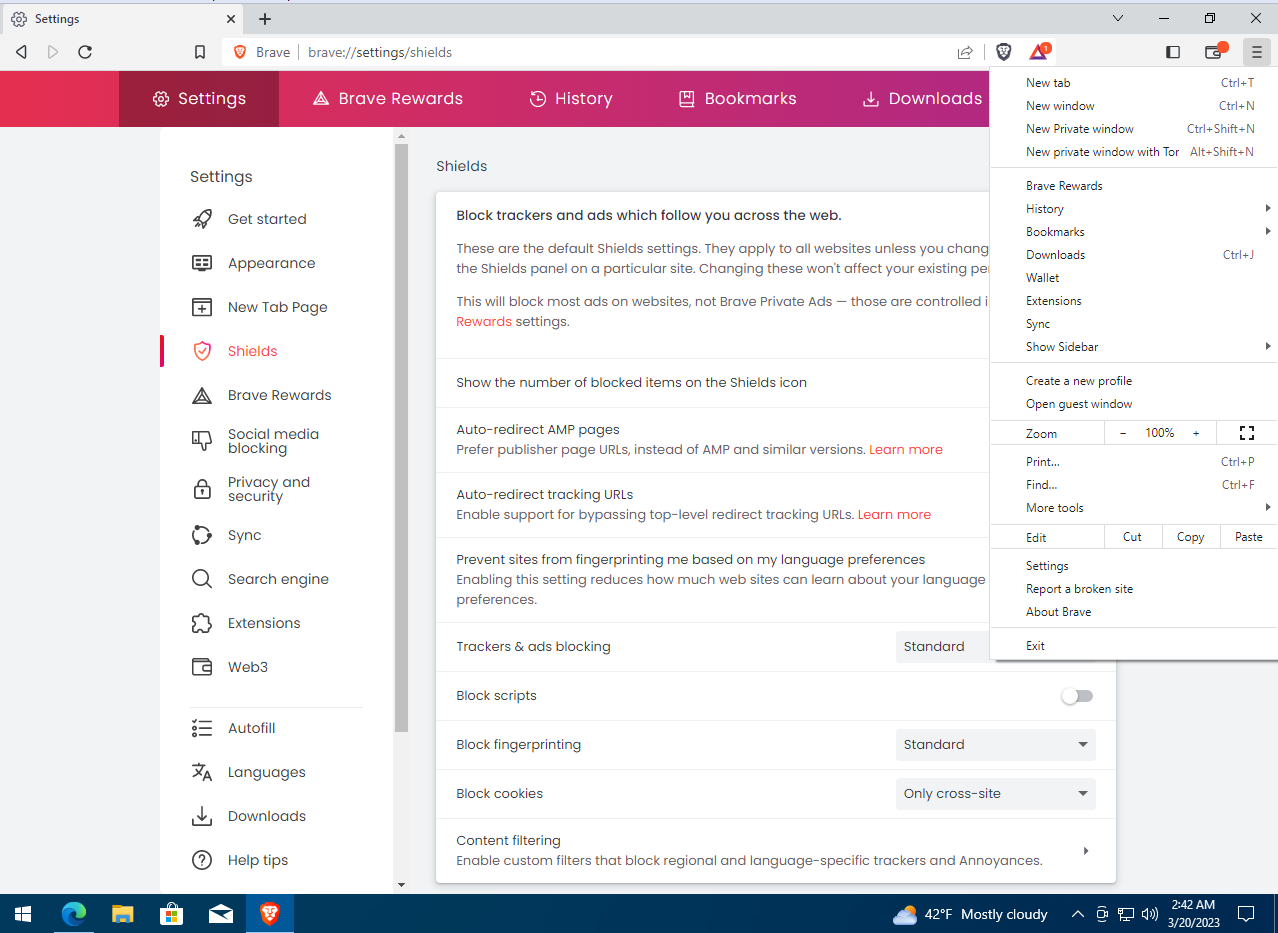Viewport: 1278px width, 933px height.
Task: Expand the Content filtering section arrow
Action: (1086, 851)
